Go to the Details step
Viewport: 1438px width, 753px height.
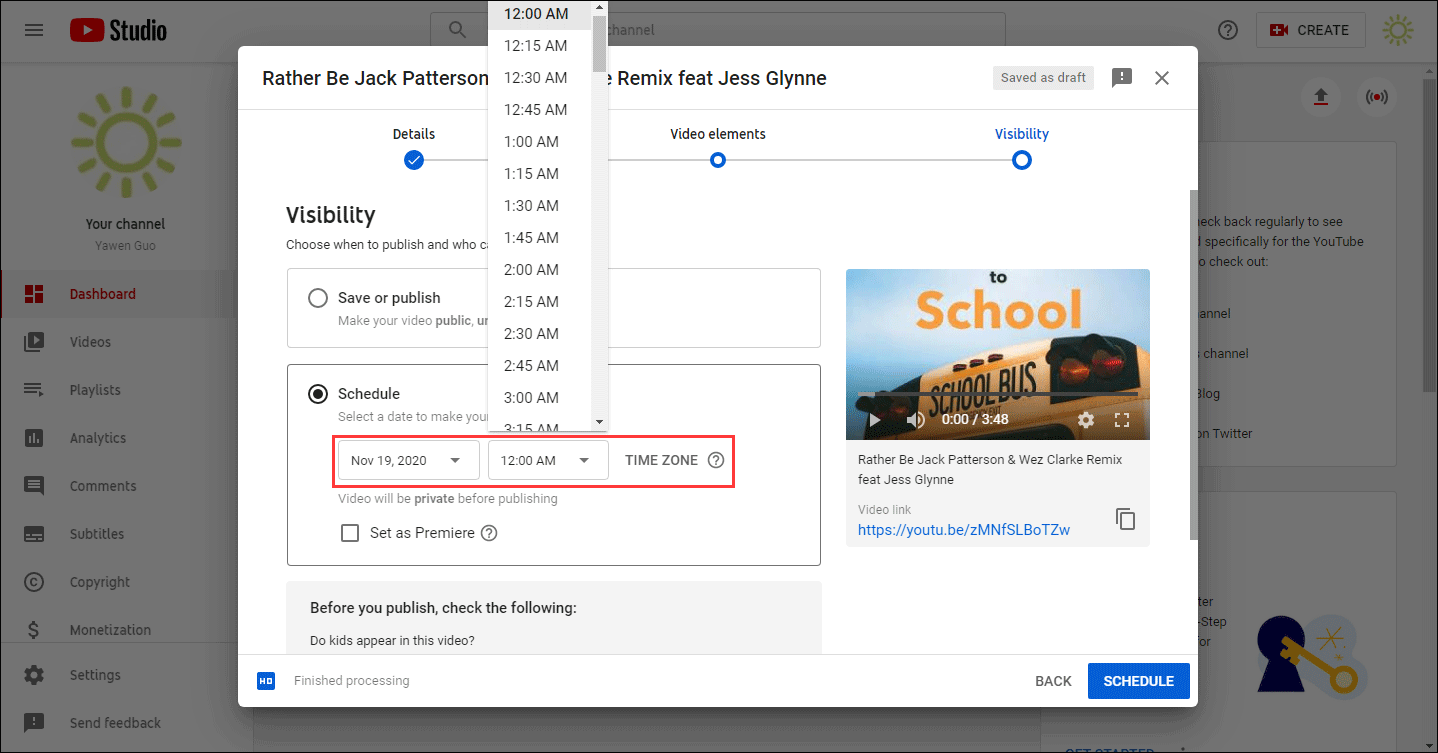coord(414,147)
